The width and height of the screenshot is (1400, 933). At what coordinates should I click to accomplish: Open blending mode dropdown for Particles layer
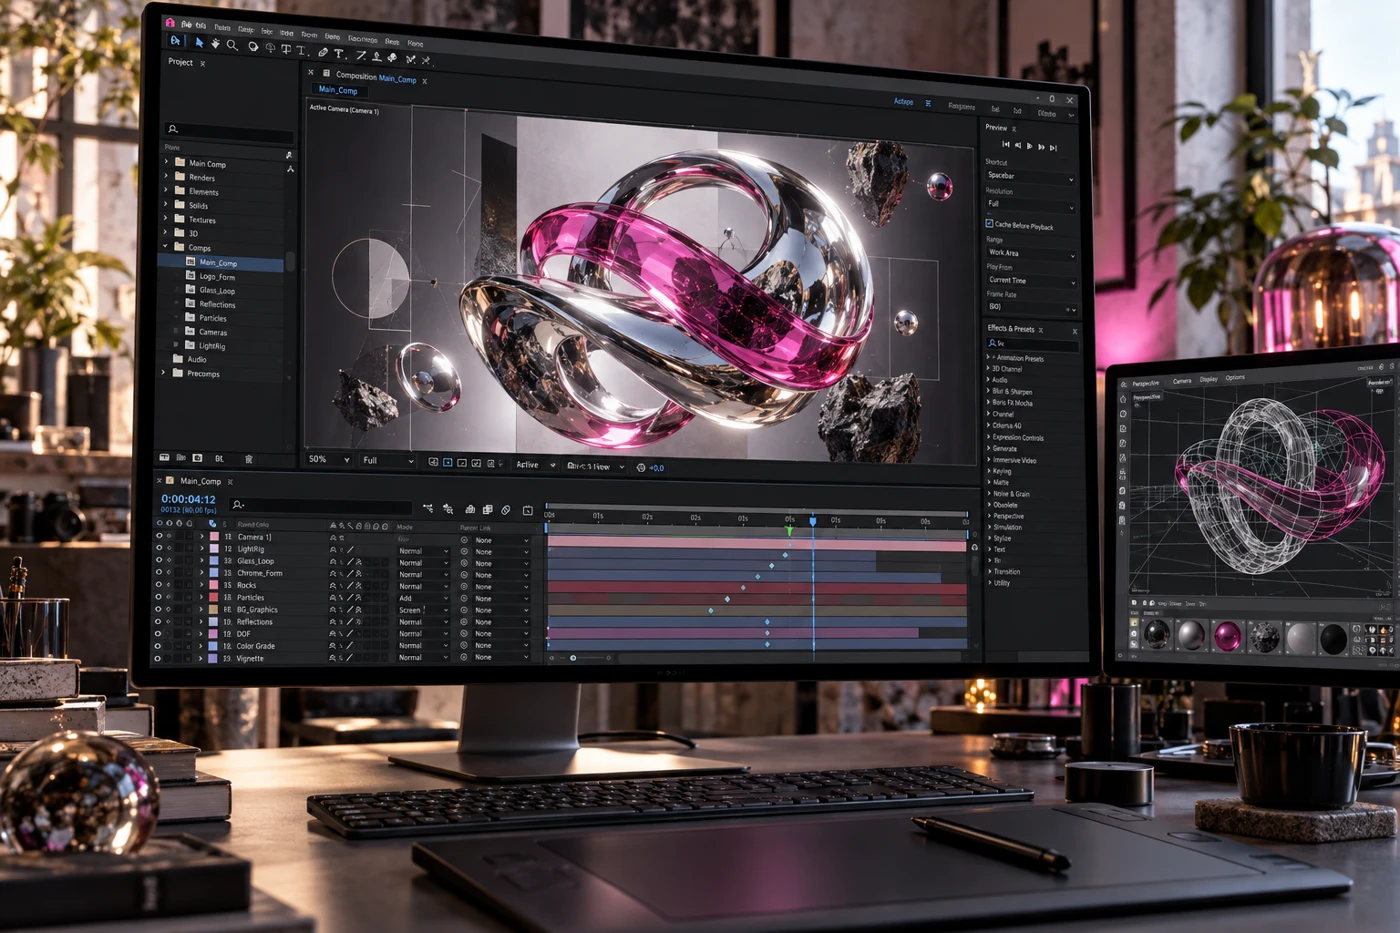tap(423, 598)
